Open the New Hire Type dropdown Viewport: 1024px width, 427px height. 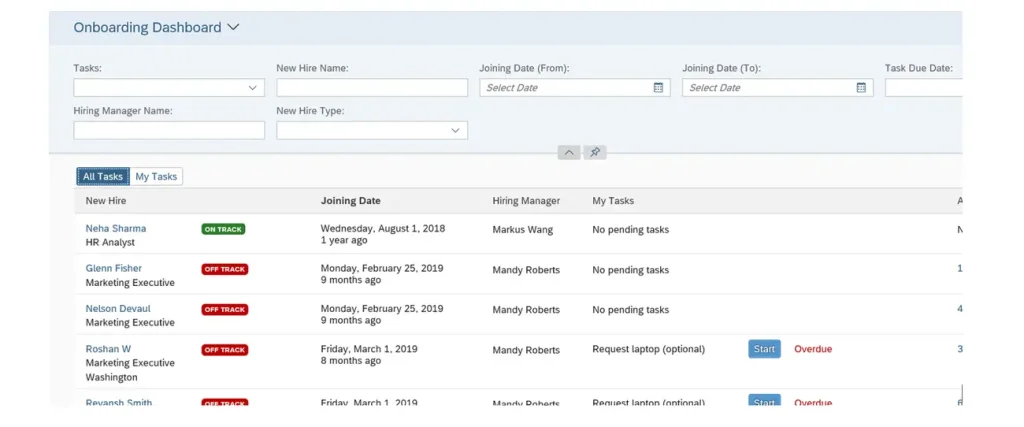pyautogui.click(x=456, y=130)
